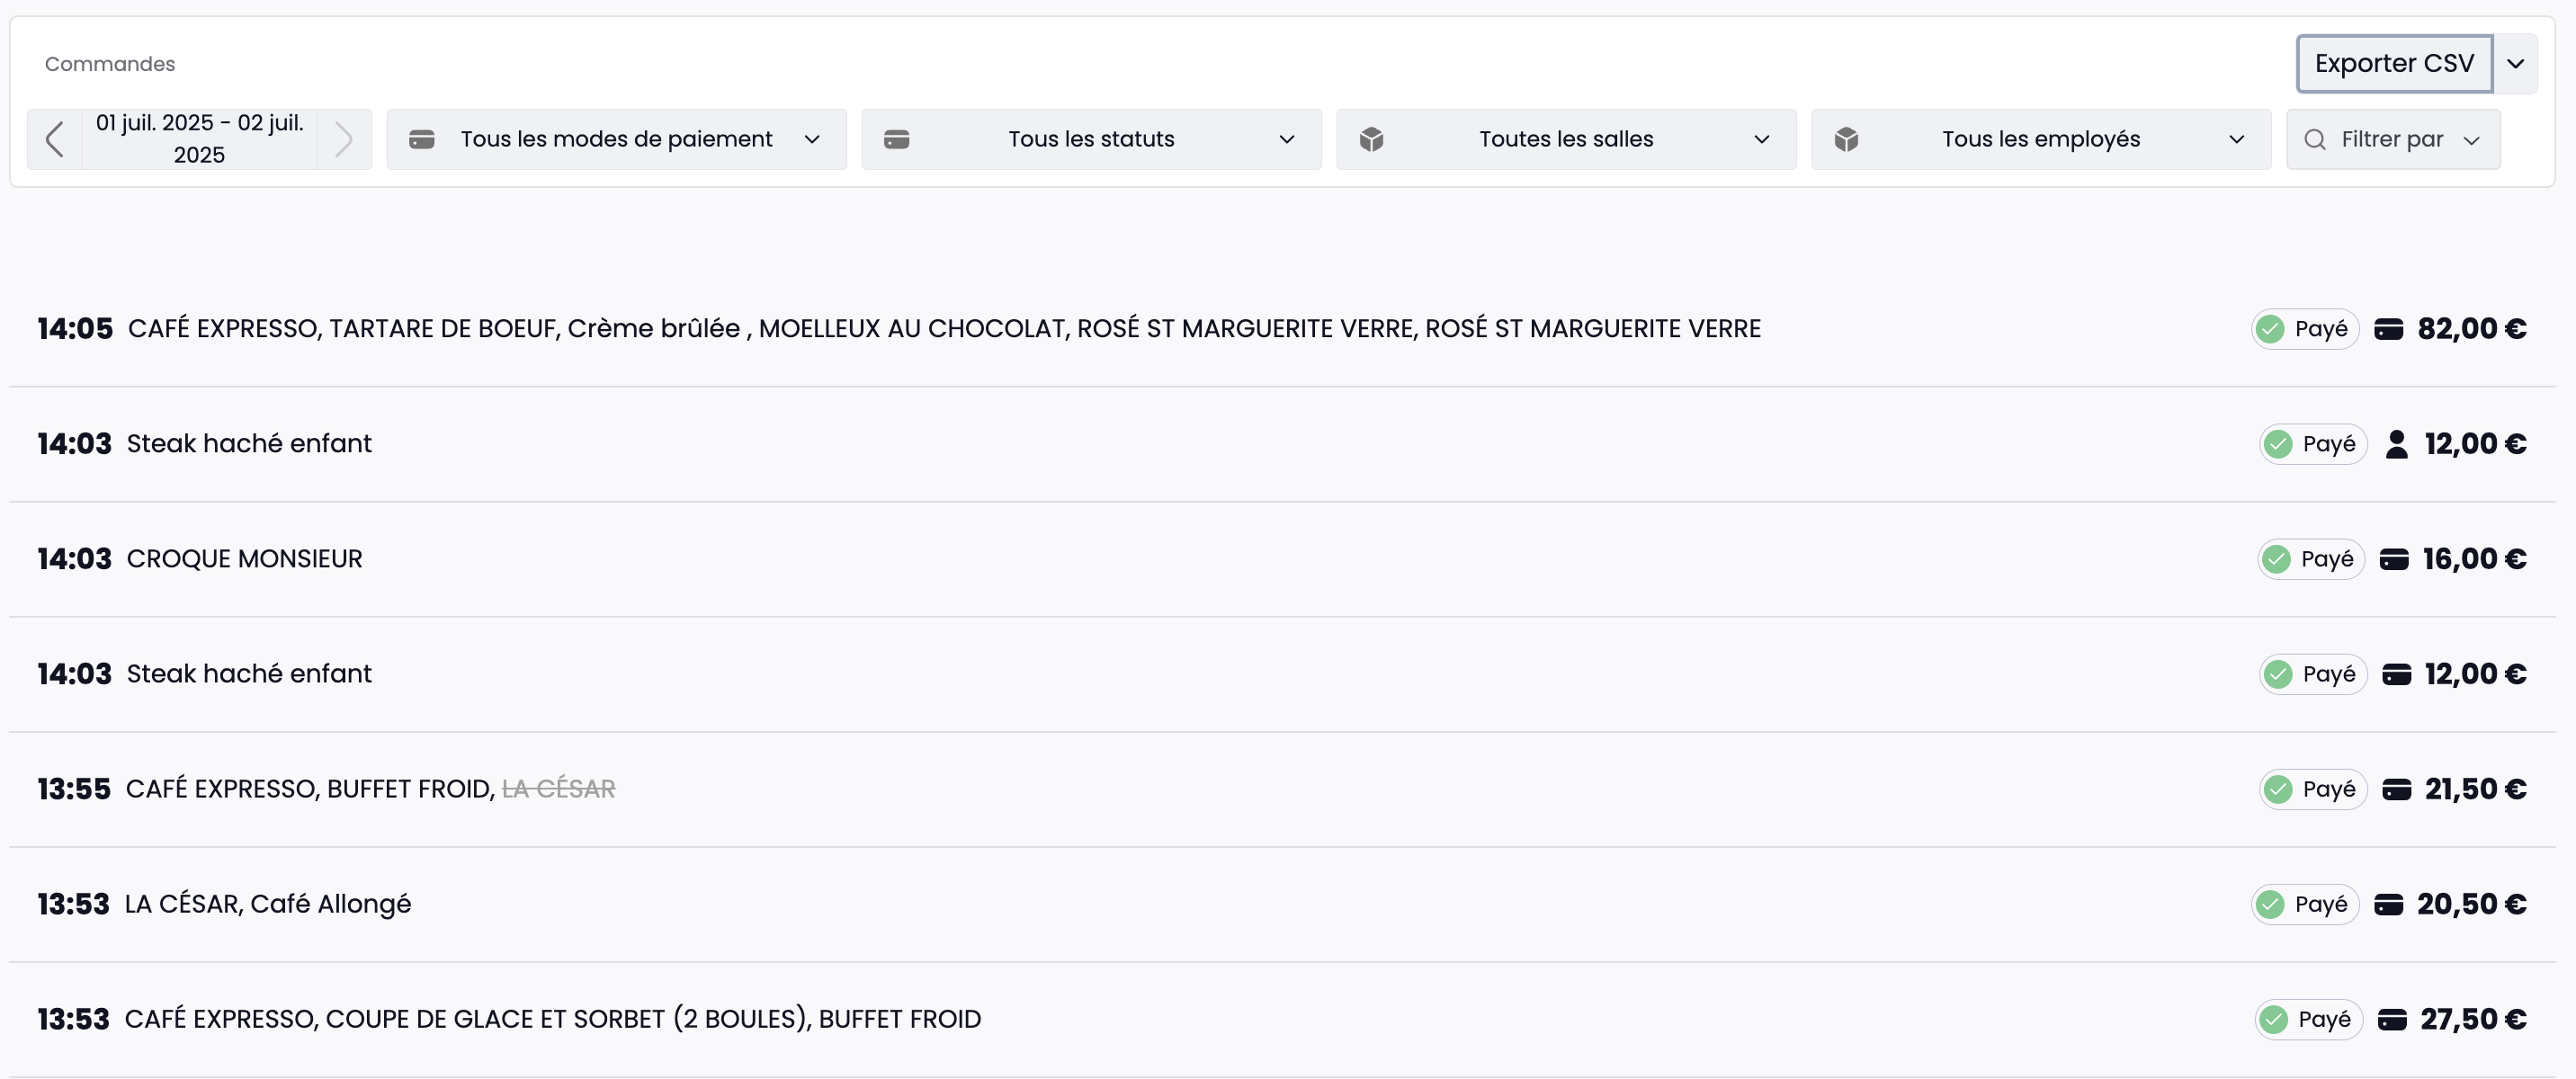The width and height of the screenshot is (2576, 1079).
Task: Open the 13:53 LA CÉSAR, Café Allongé order
Action: pos(267,904)
